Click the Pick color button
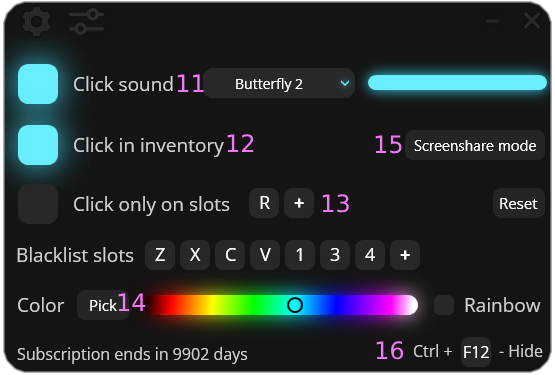Screen dimensions: 555x375 tap(103, 305)
